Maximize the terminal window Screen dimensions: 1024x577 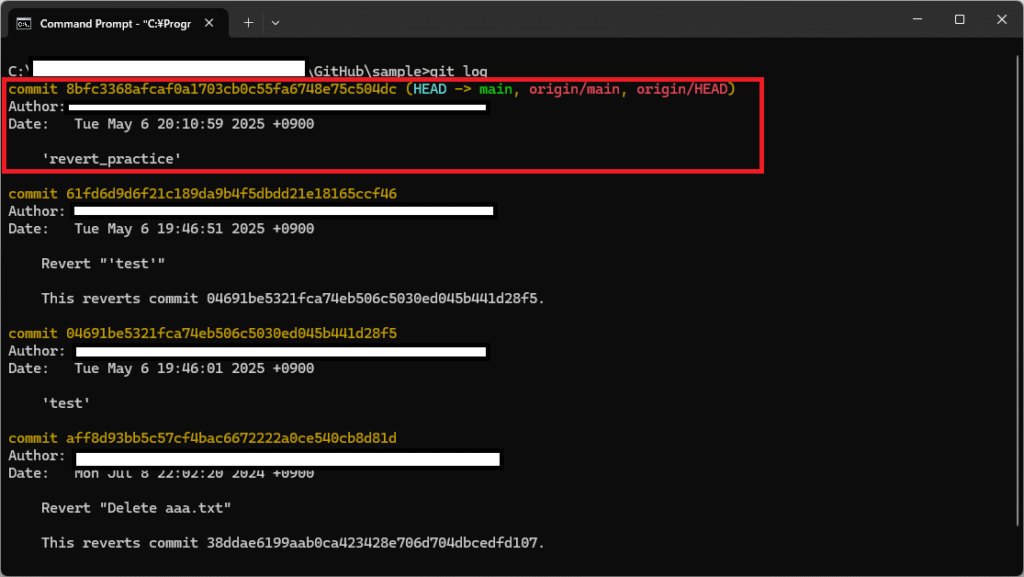pyautogui.click(x=959, y=20)
